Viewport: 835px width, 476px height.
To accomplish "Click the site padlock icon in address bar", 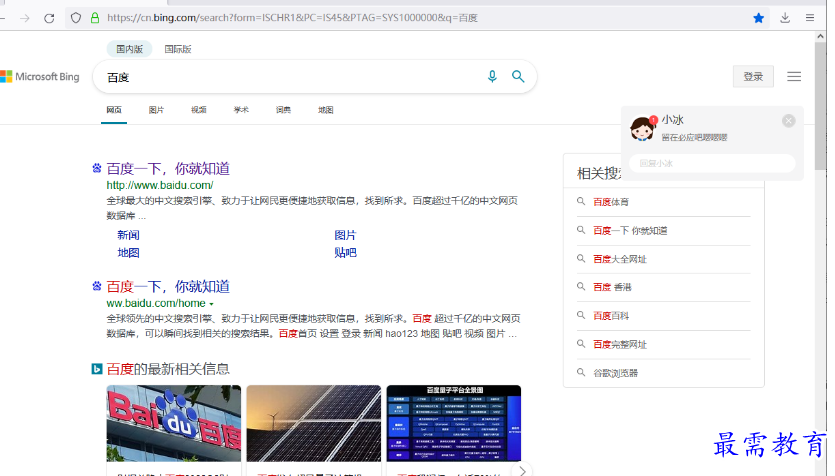I will coord(95,18).
